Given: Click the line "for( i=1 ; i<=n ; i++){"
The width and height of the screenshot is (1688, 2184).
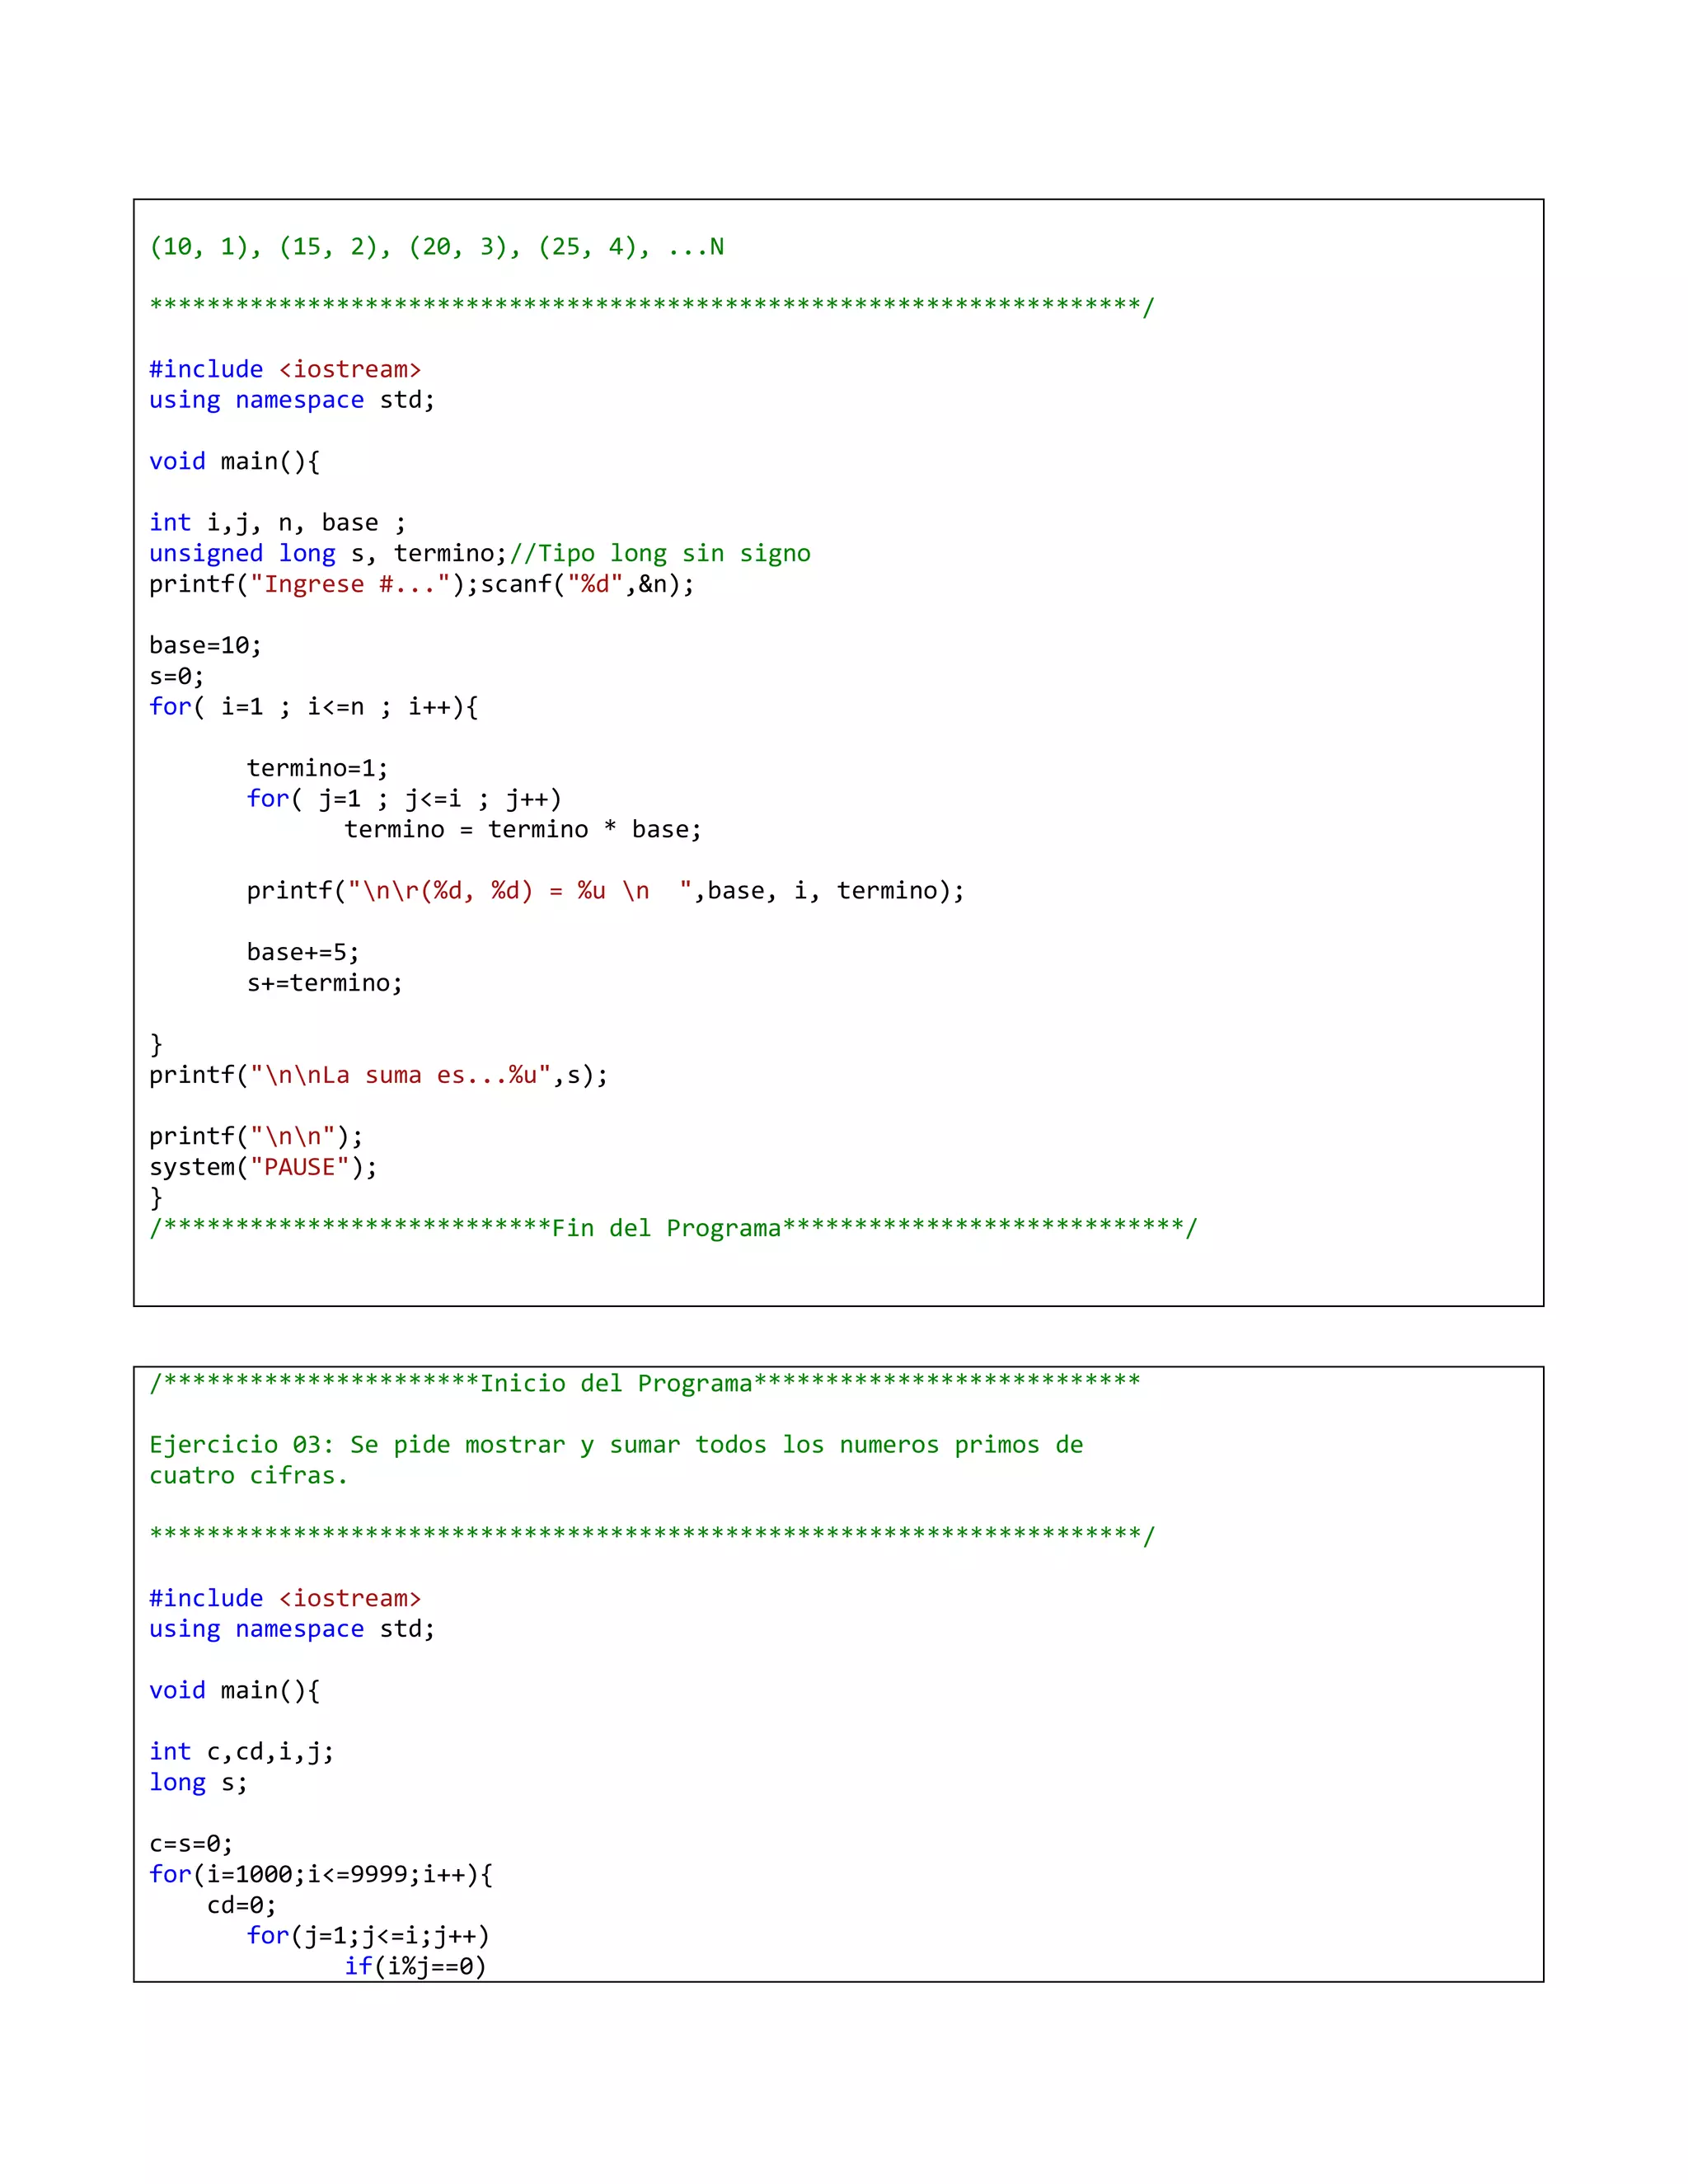Looking at the screenshot, I should [x=314, y=707].
